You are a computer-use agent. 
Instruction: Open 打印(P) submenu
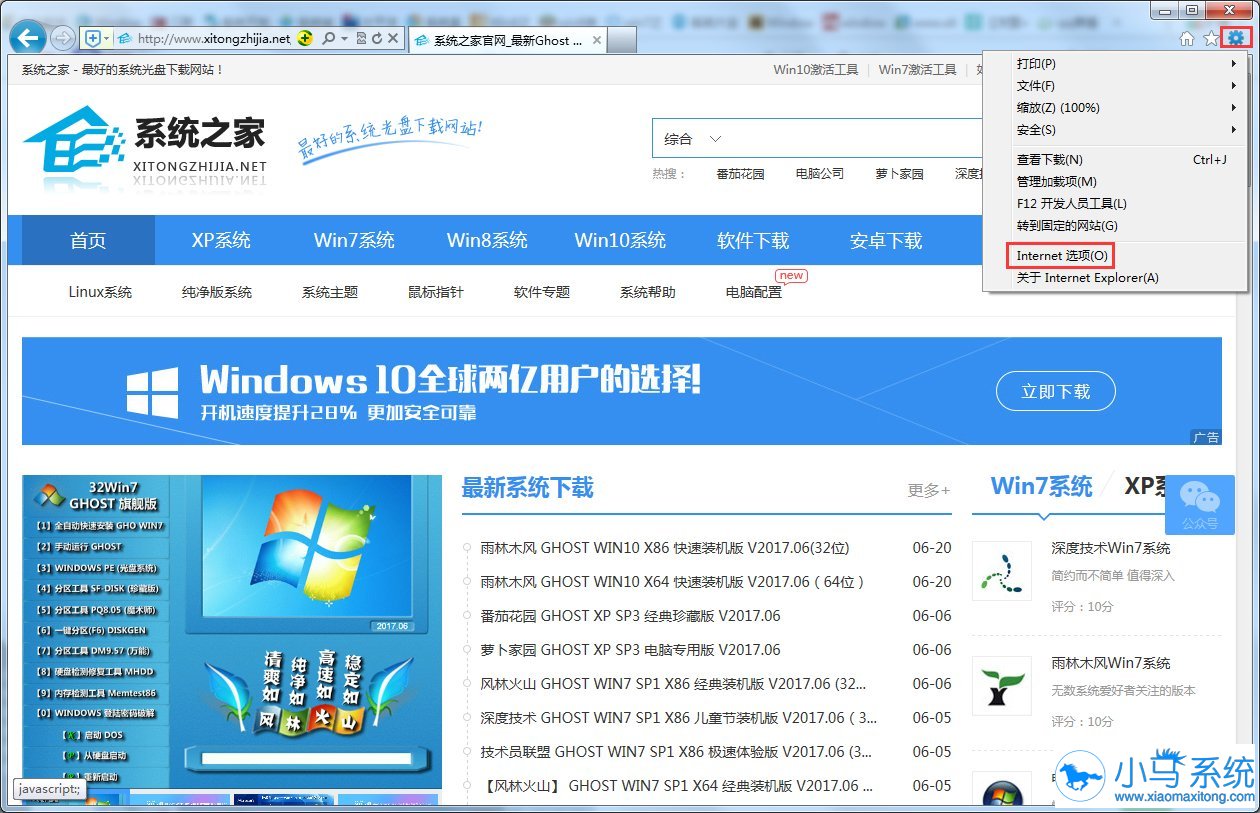point(1115,64)
